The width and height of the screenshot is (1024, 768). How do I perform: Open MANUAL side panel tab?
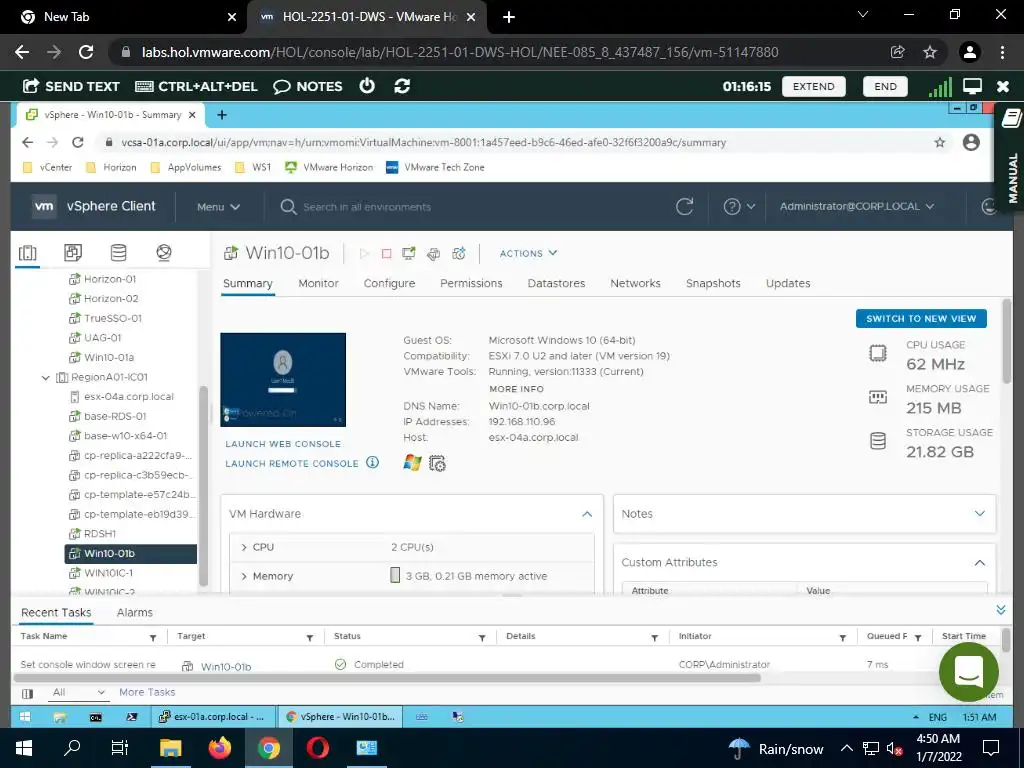[x=1011, y=157]
